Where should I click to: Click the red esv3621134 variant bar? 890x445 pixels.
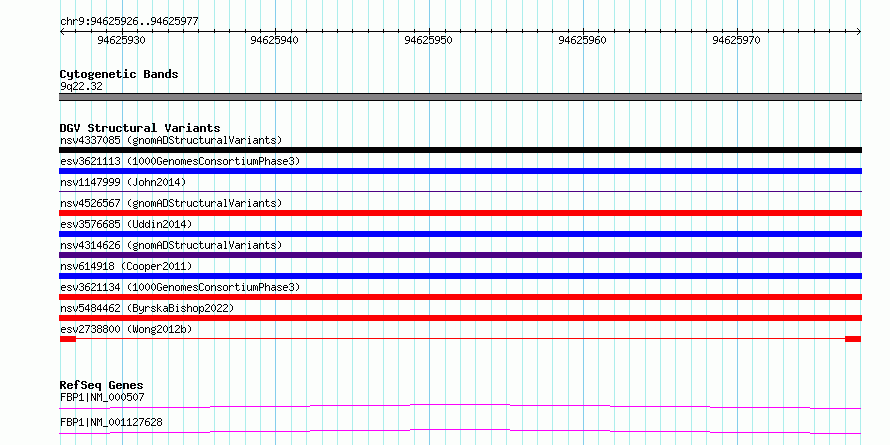point(460,297)
